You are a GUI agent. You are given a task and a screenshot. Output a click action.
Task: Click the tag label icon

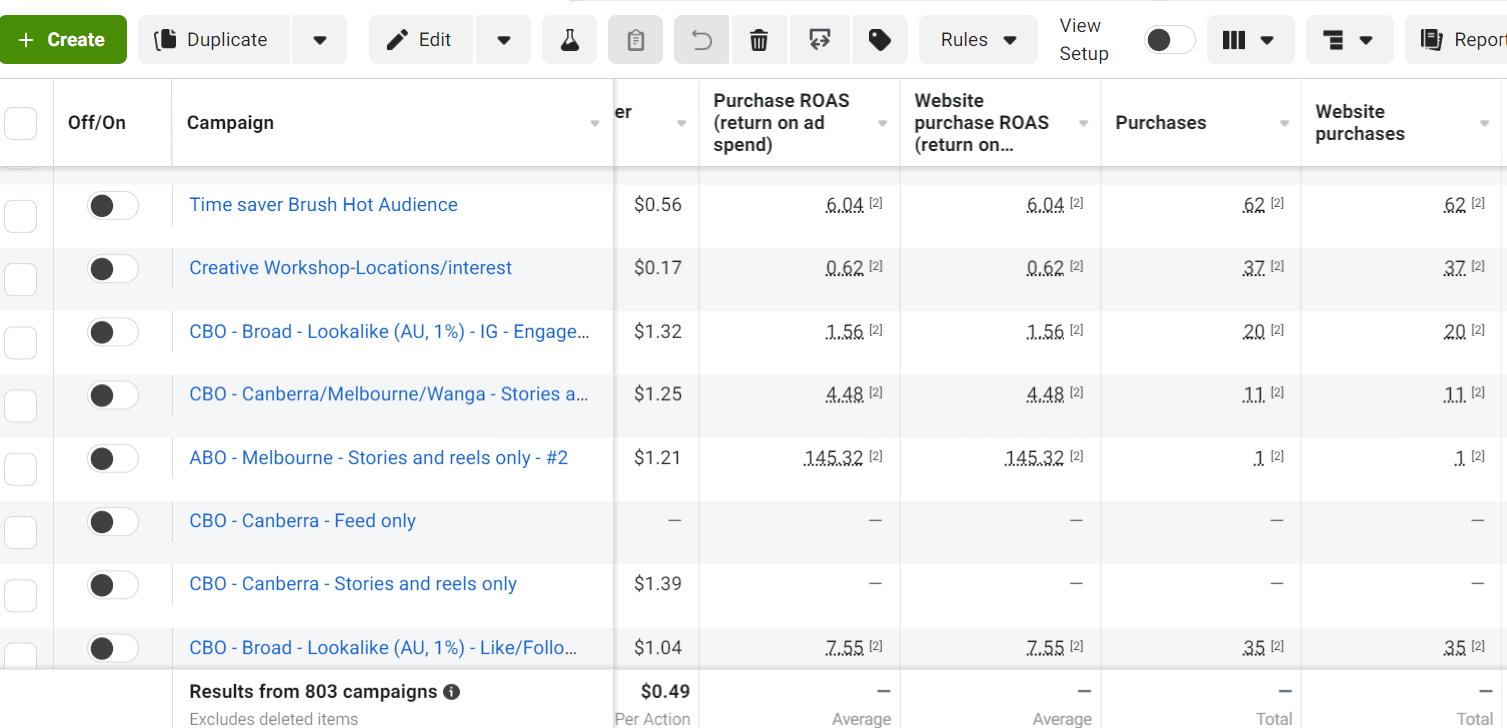point(880,40)
